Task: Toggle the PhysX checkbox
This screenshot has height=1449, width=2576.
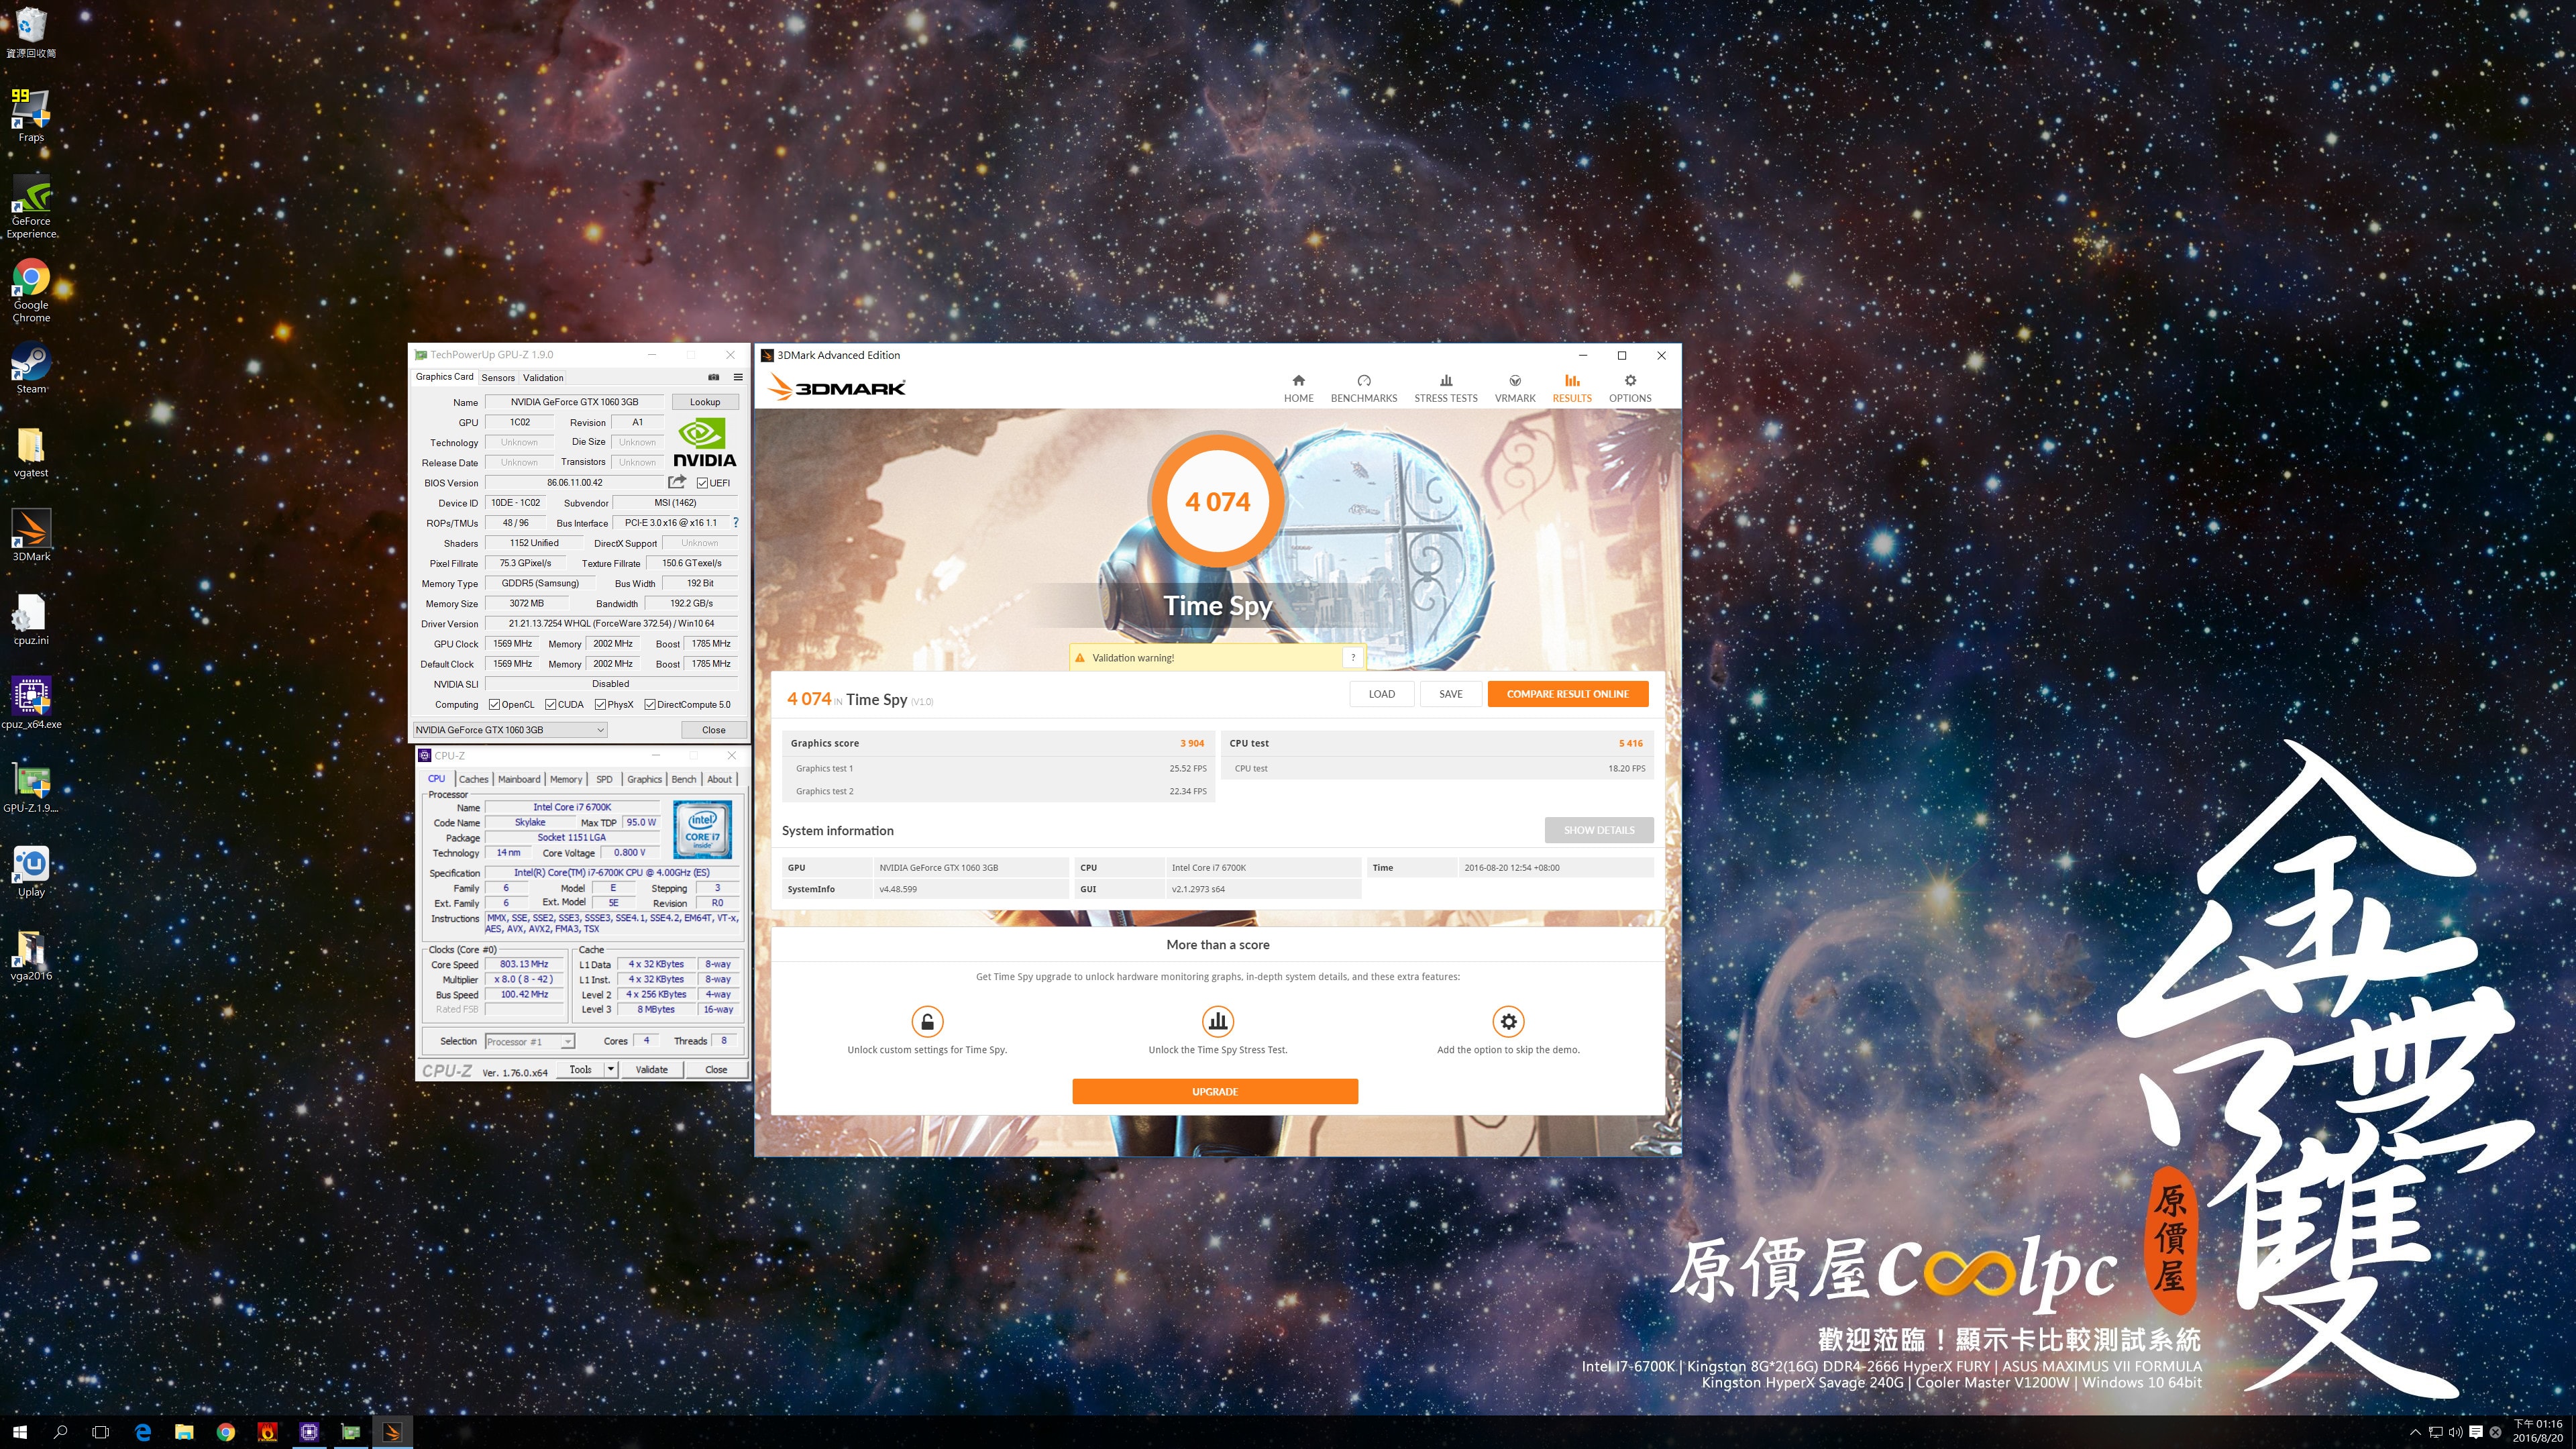Action: pyautogui.click(x=600, y=704)
